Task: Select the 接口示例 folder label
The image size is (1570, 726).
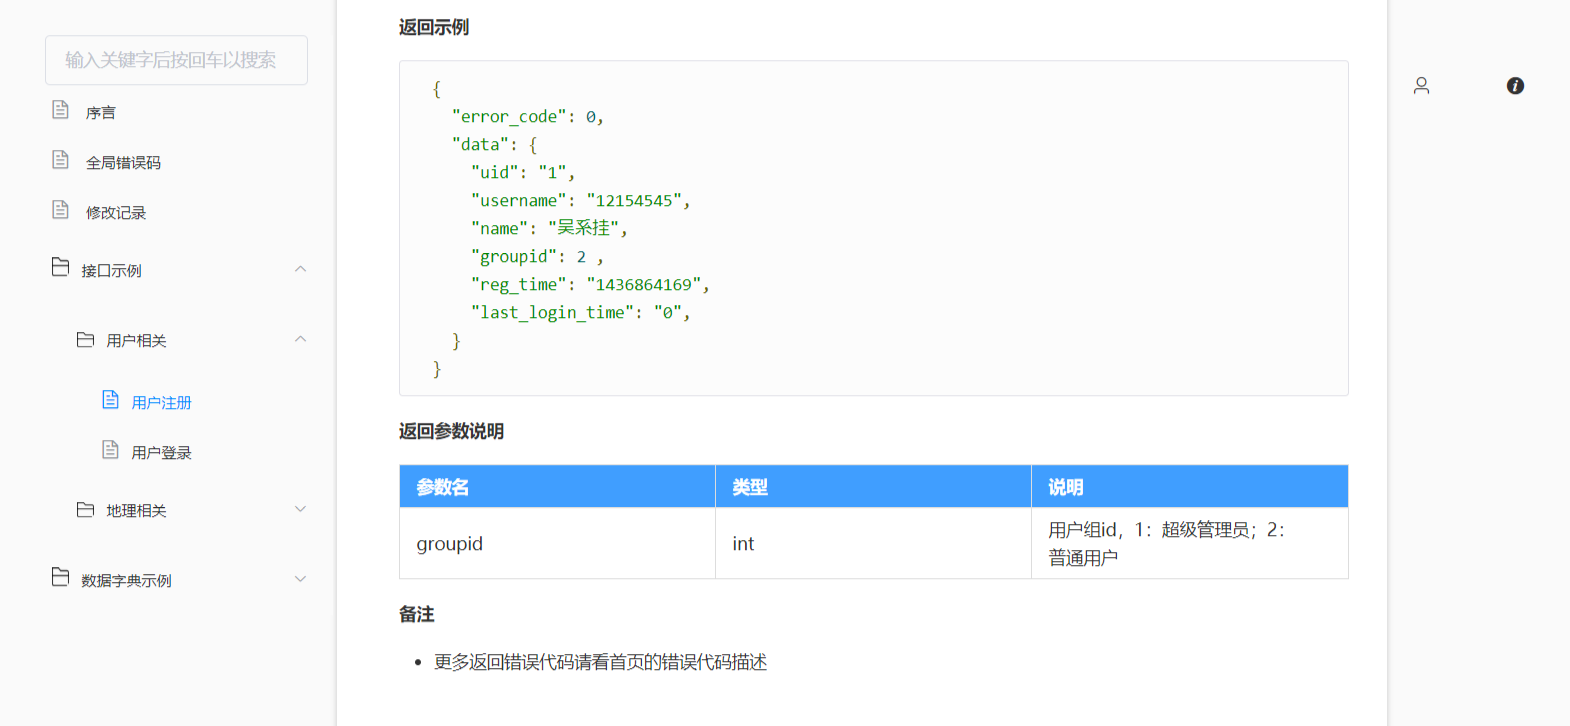Action: [111, 271]
